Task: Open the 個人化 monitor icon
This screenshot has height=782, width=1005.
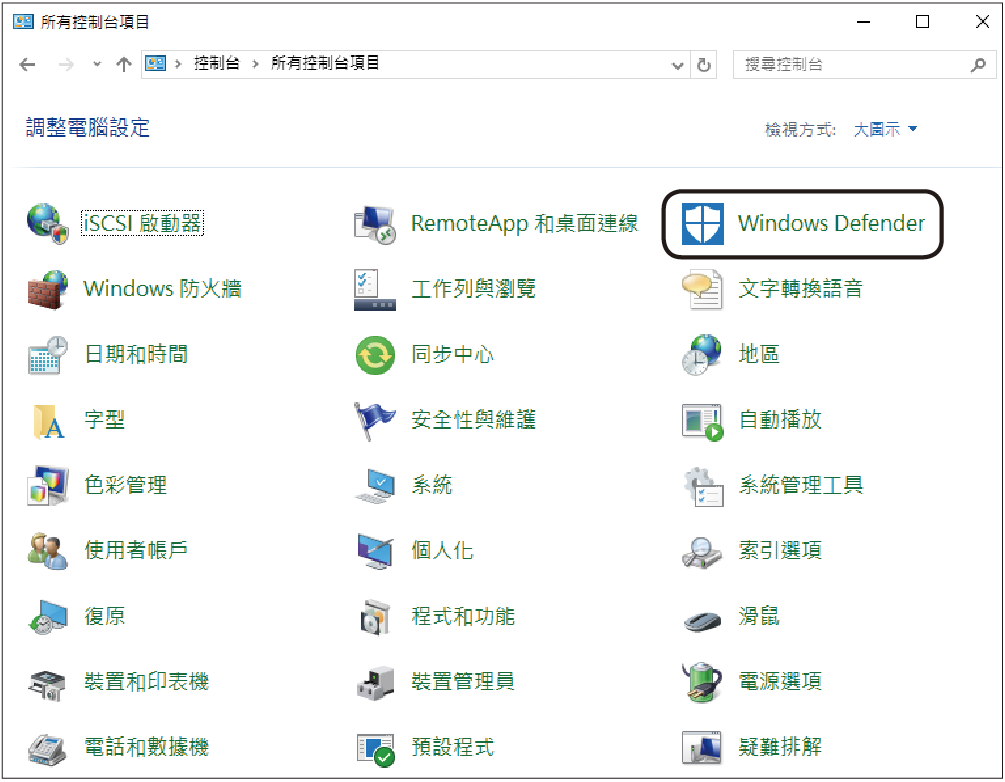Action: pos(375,551)
